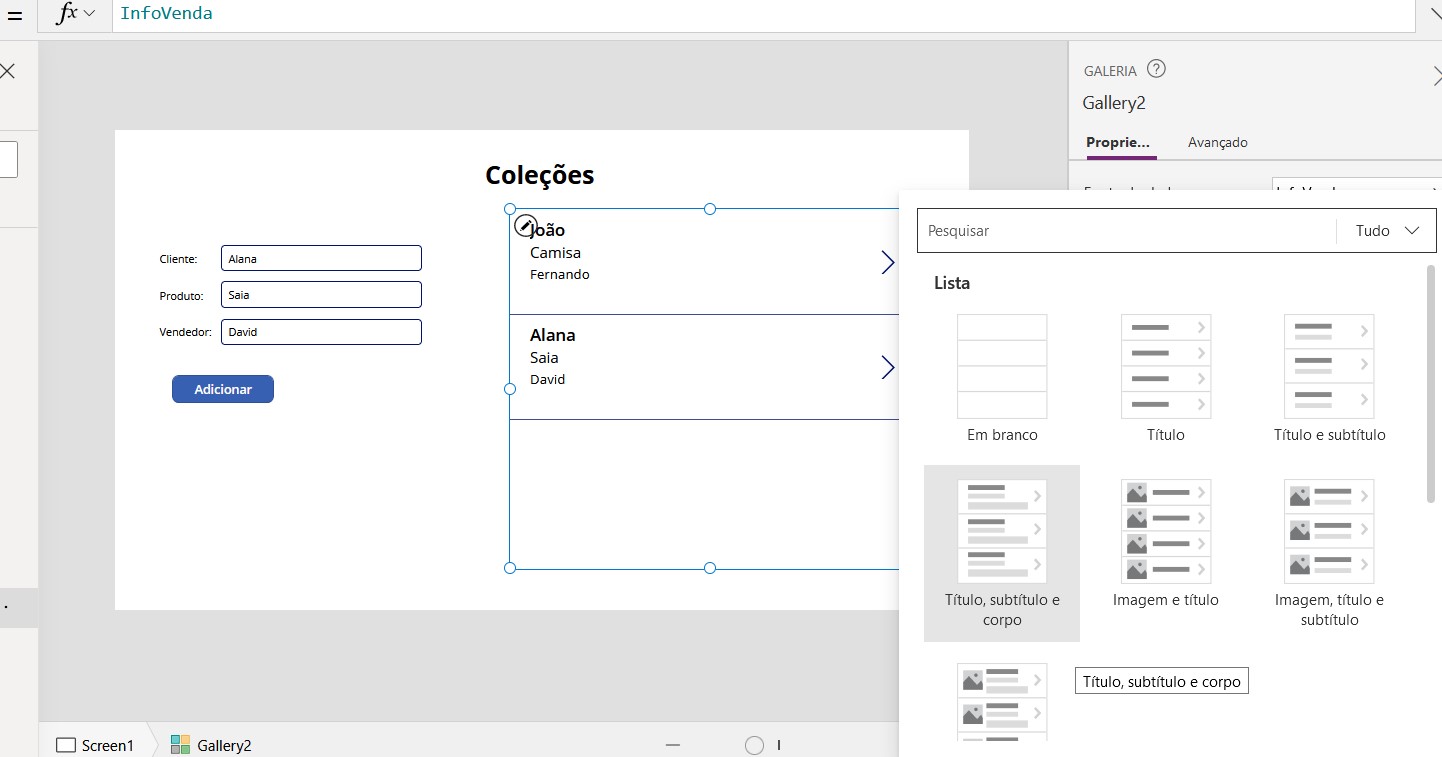Click the gallery top-center resize handle
The height and width of the screenshot is (757, 1442).
710,209
